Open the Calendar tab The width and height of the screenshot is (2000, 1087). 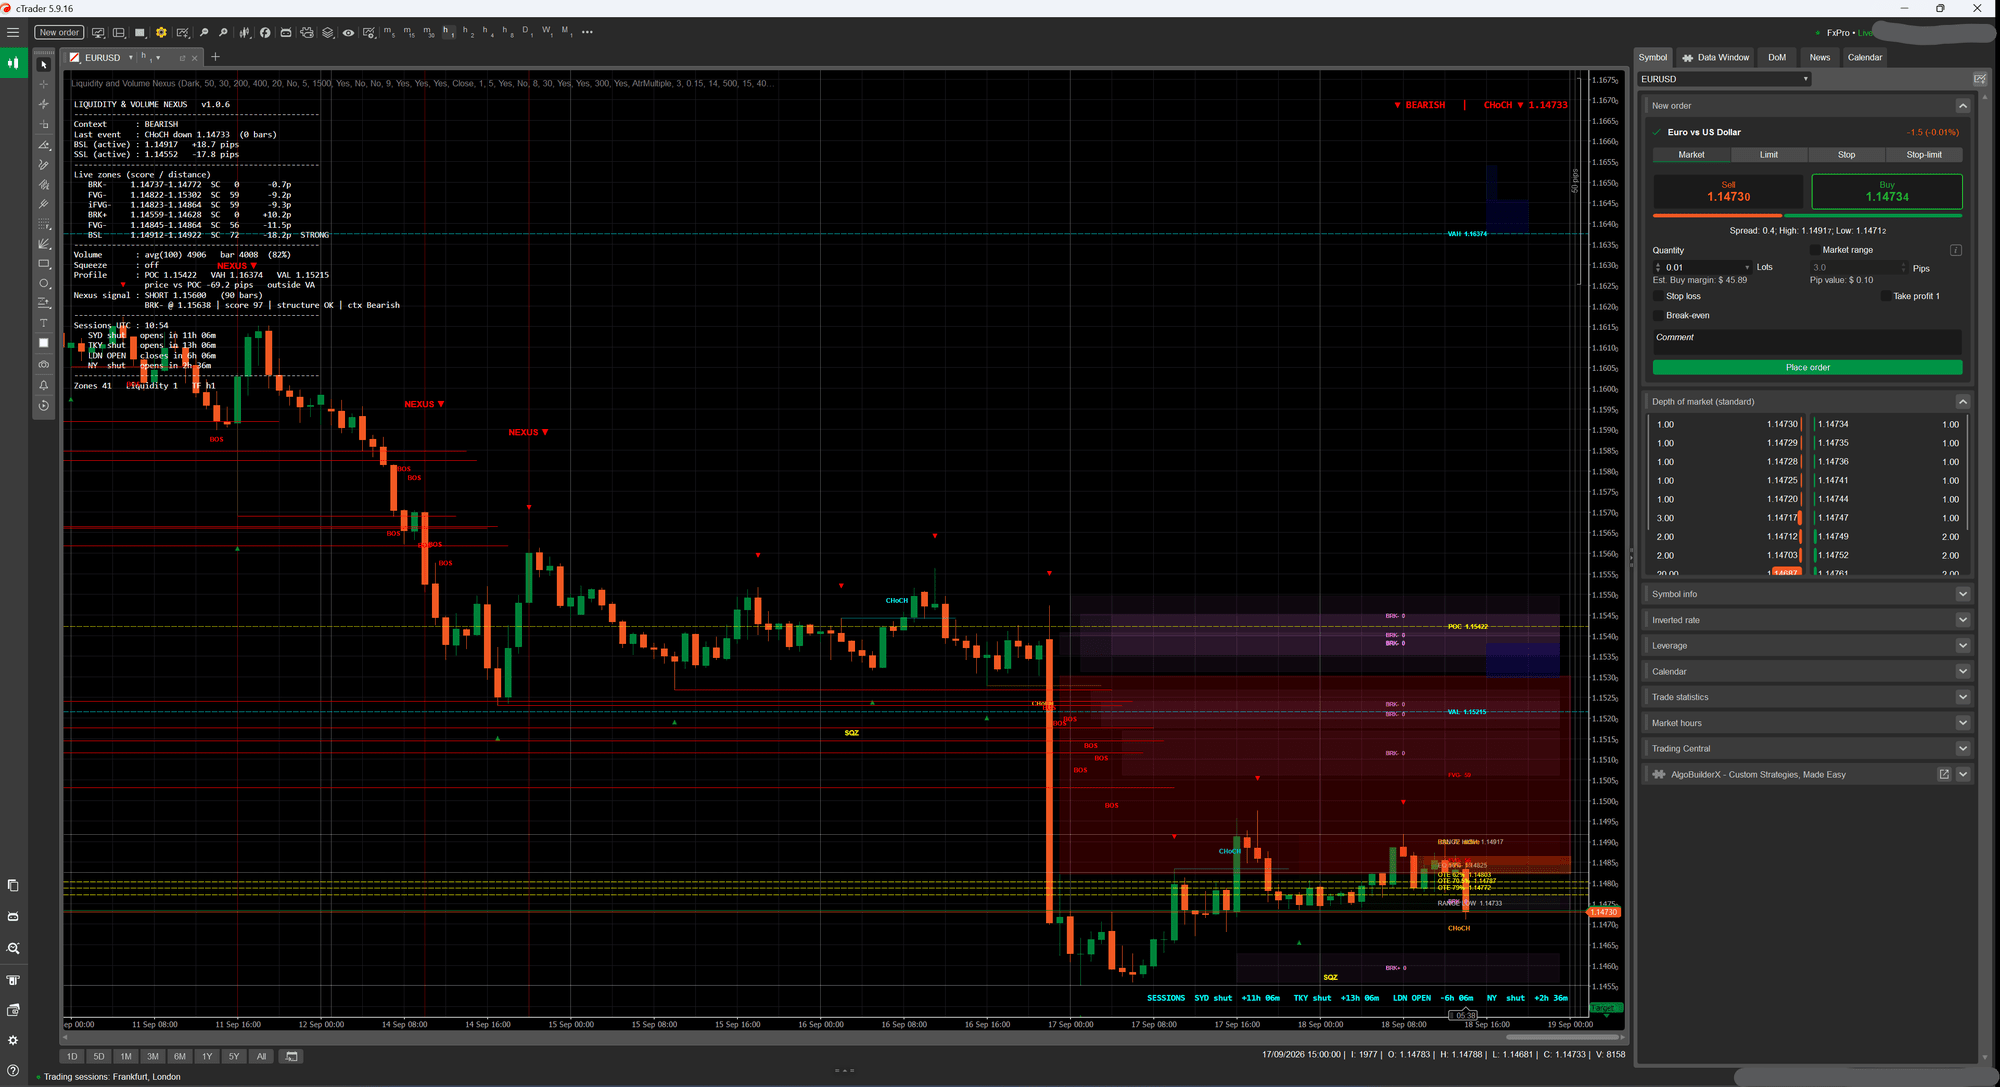tap(1865, 57)
